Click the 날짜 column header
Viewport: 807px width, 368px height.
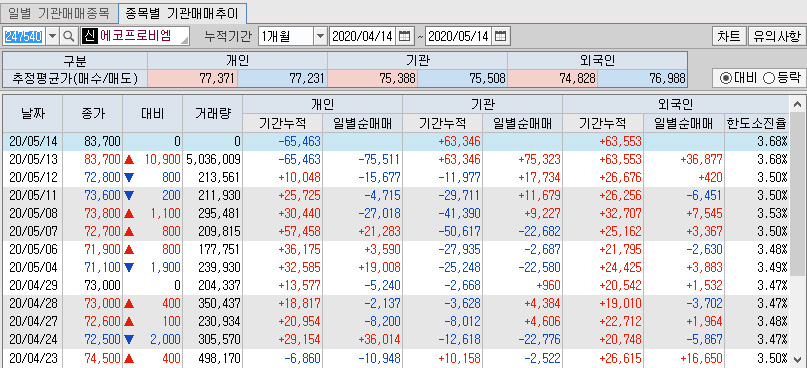32,114
